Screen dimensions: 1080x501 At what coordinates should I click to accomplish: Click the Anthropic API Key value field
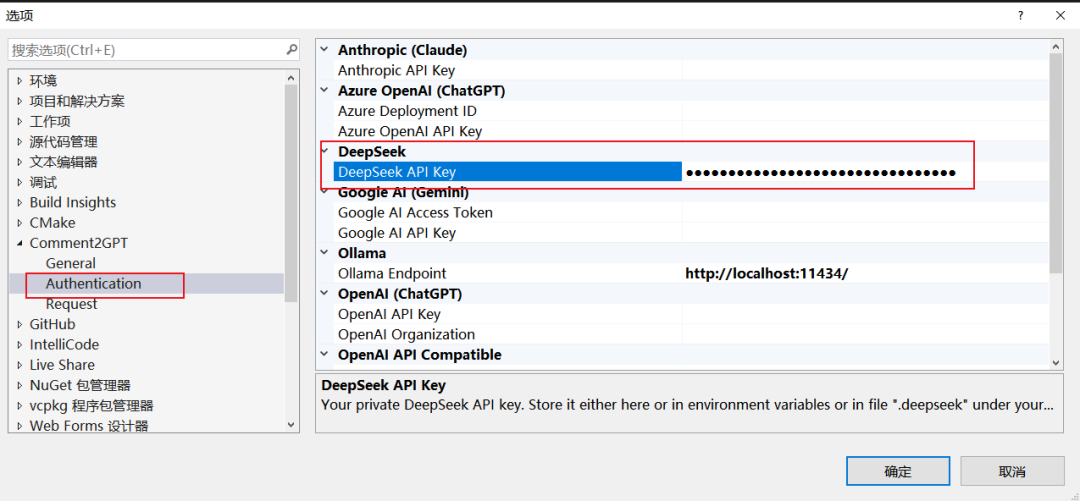tap(860, 71)
